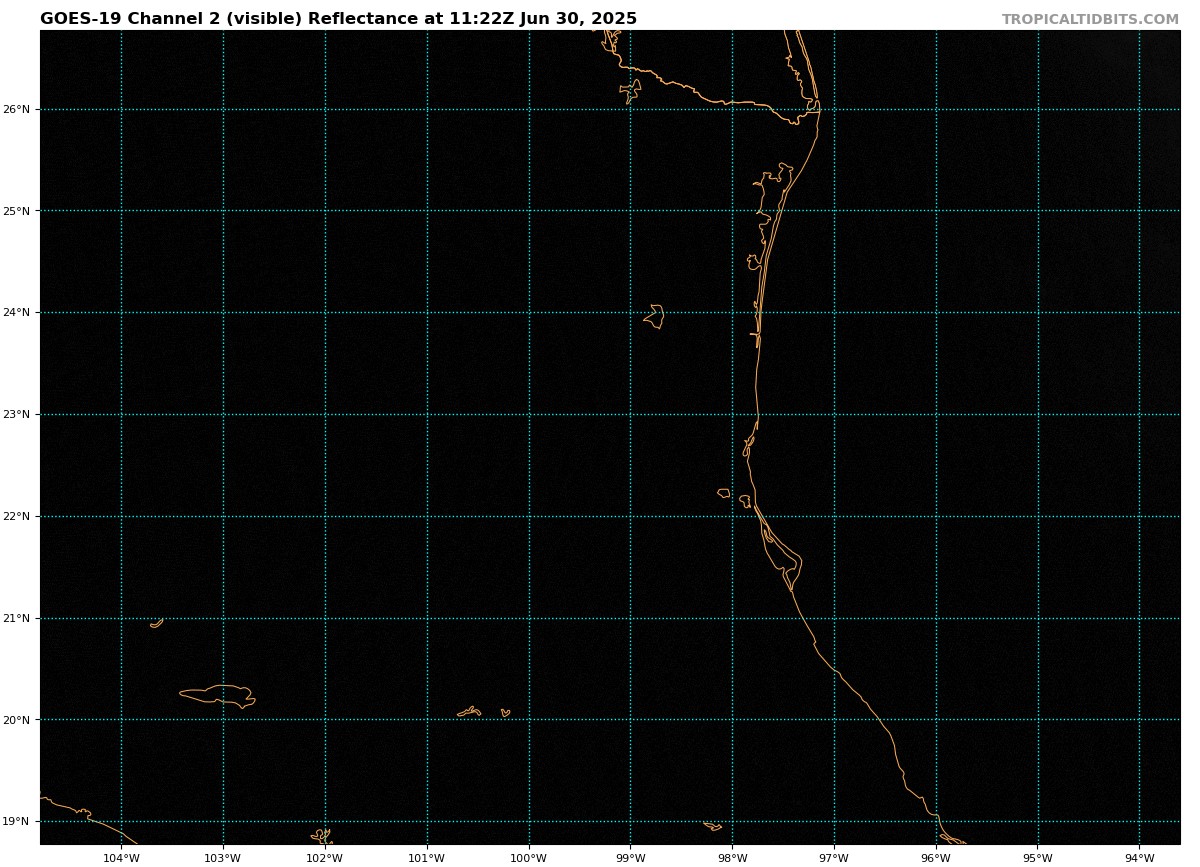The image size is (1200, 867).
Task: Click the 104°W longitude label
Action: coord(121,858)
